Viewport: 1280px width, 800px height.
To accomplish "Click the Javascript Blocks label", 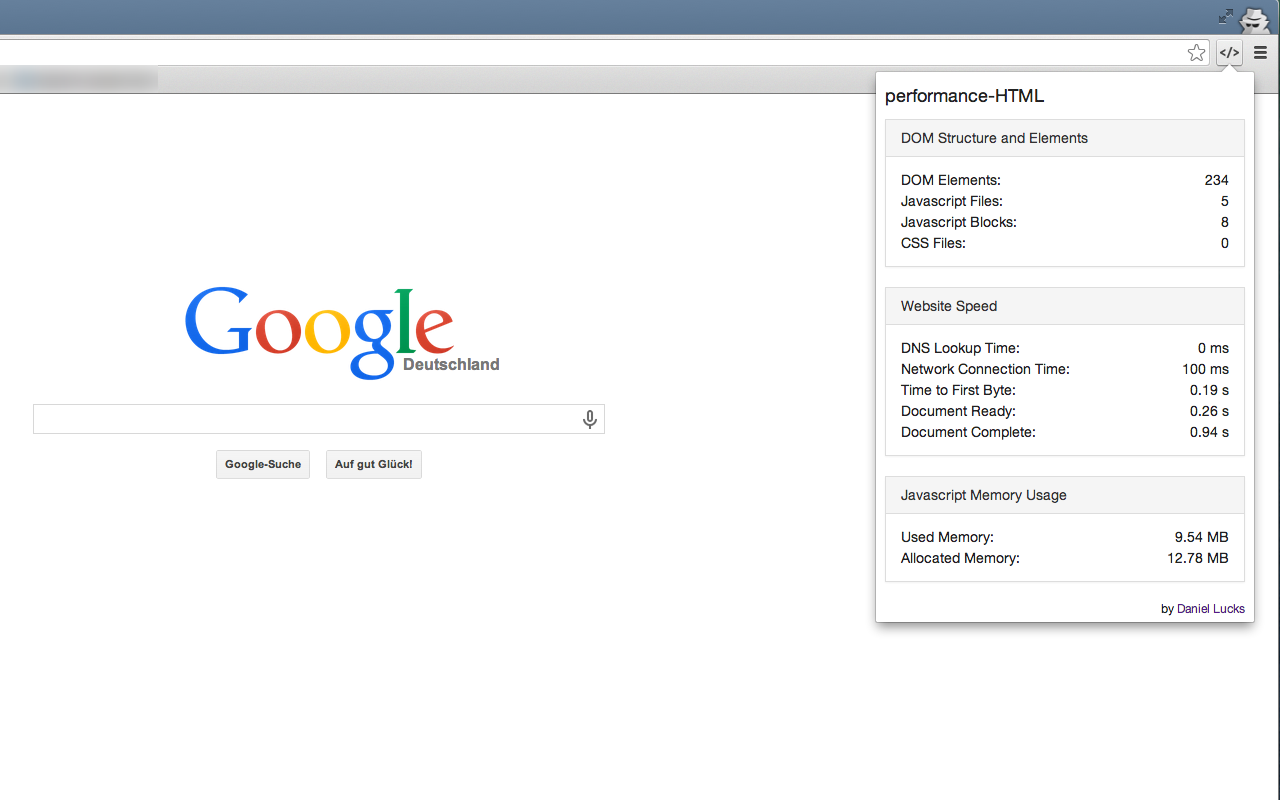I will [x=959, y=222].
